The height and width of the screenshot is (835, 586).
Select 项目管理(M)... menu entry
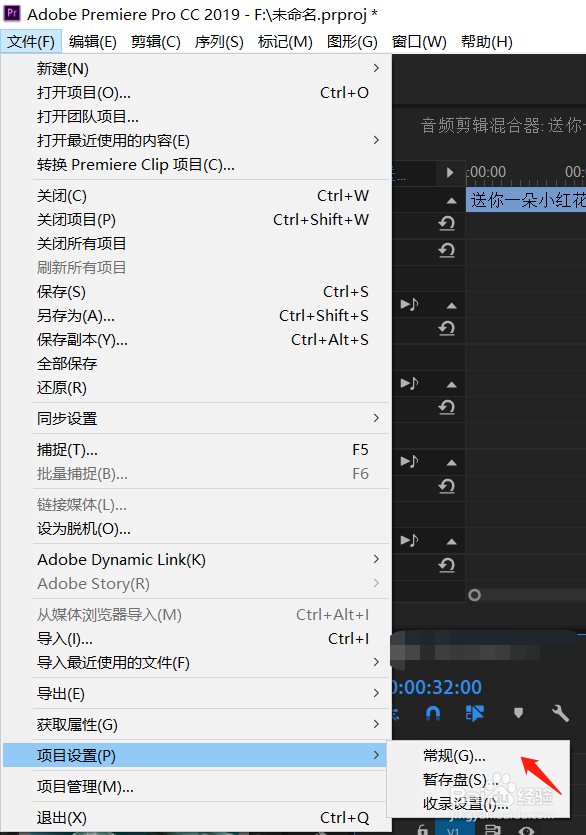[196, 787]
